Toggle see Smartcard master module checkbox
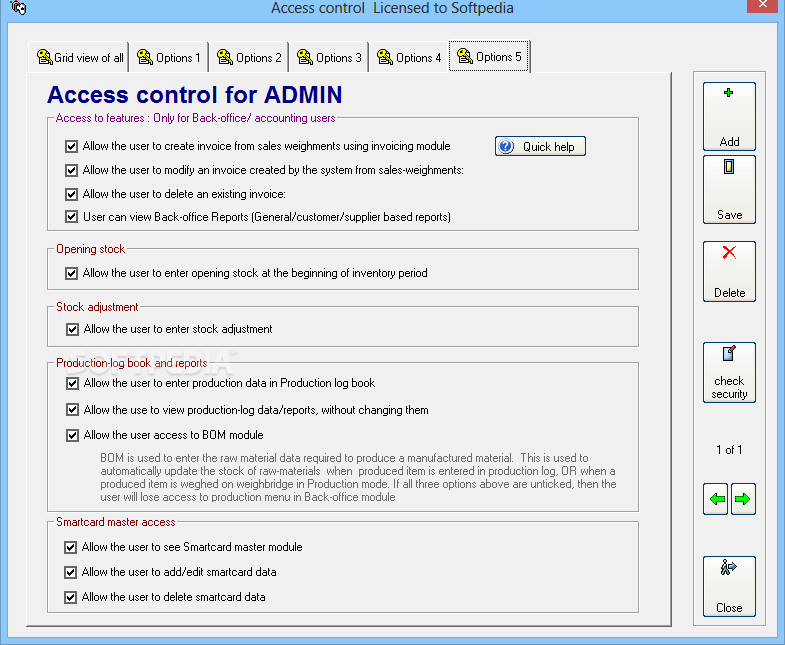 [x=70, y=547]
